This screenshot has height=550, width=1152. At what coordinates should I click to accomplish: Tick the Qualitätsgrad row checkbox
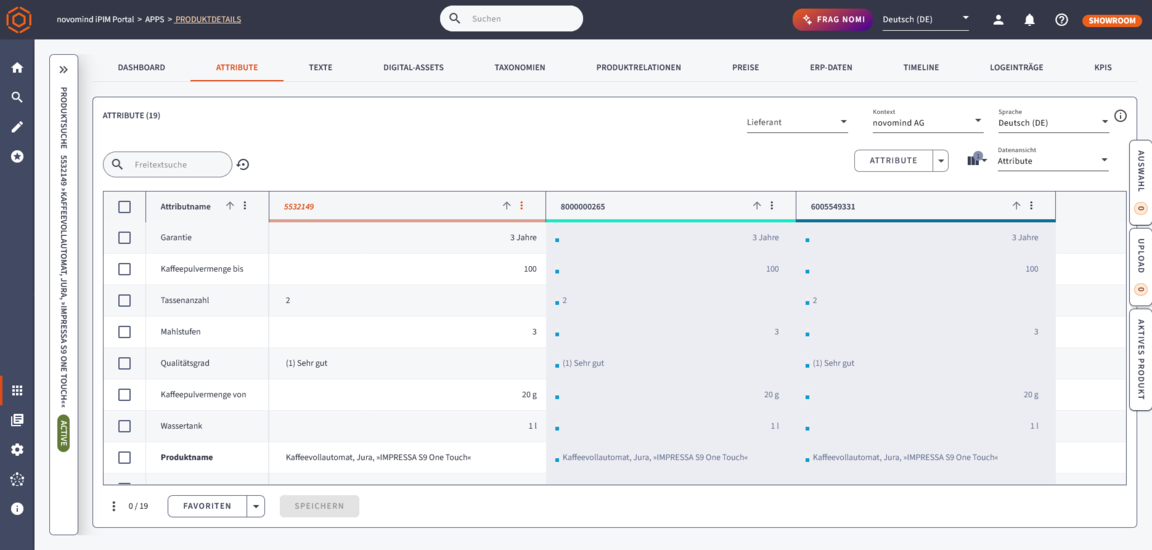click(x=124, y=363)
